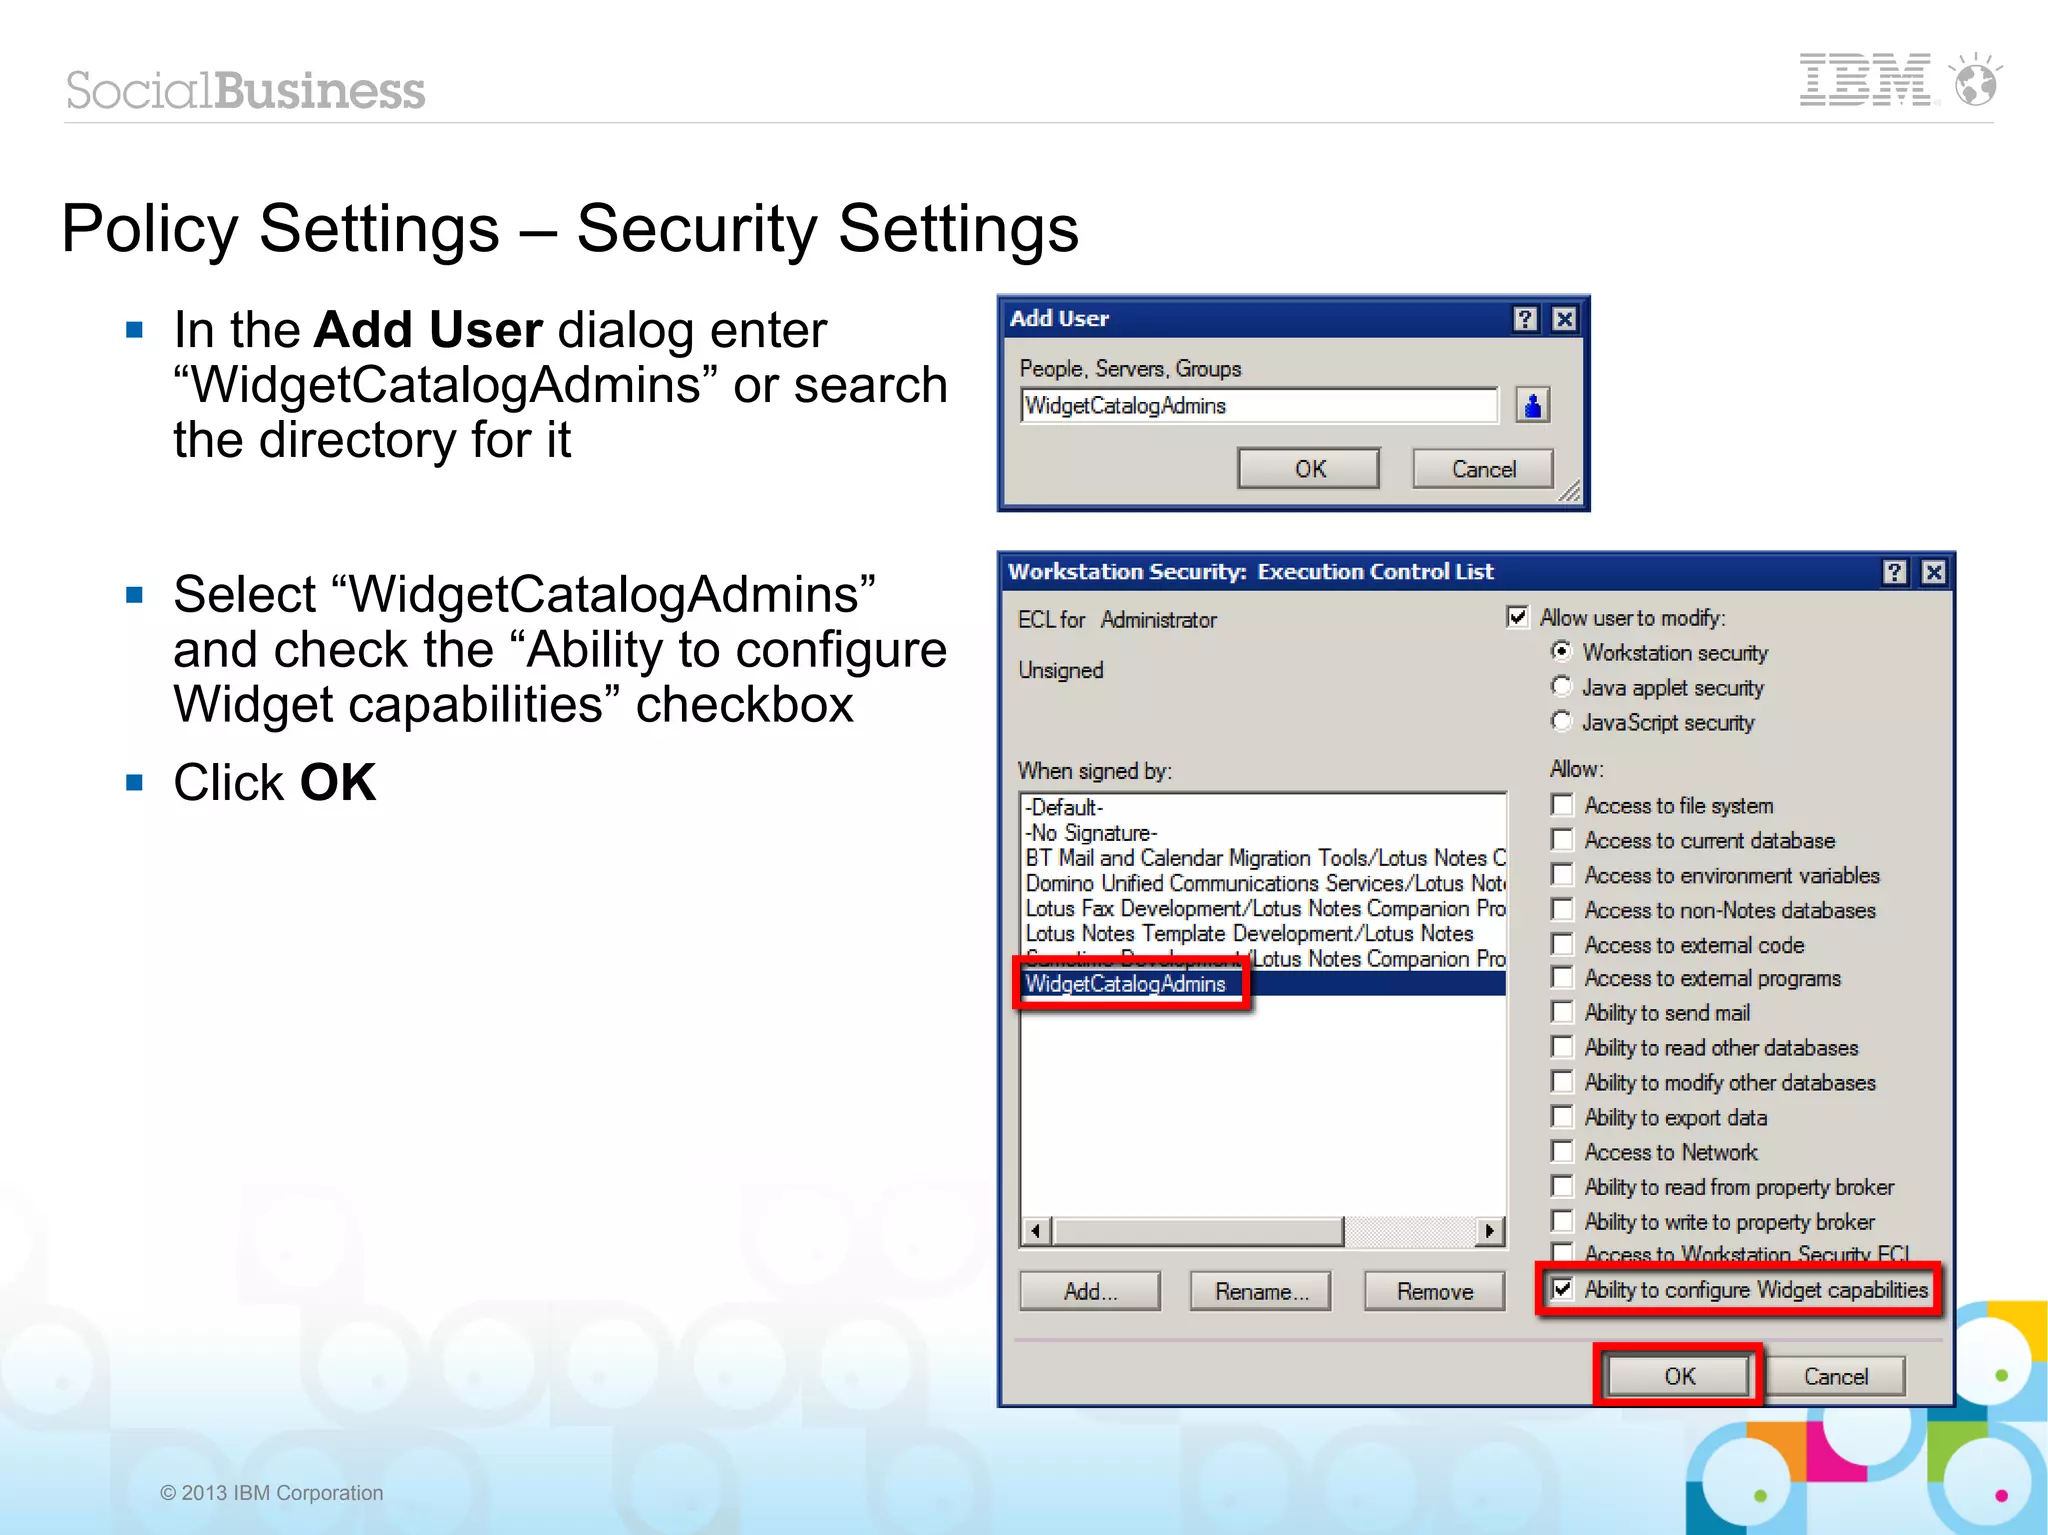This screenshot has height=1535, width=2048.
Task: Toggle Allow user to modify checkbox
Action: pyautogui.click(x=1517, y=617)
